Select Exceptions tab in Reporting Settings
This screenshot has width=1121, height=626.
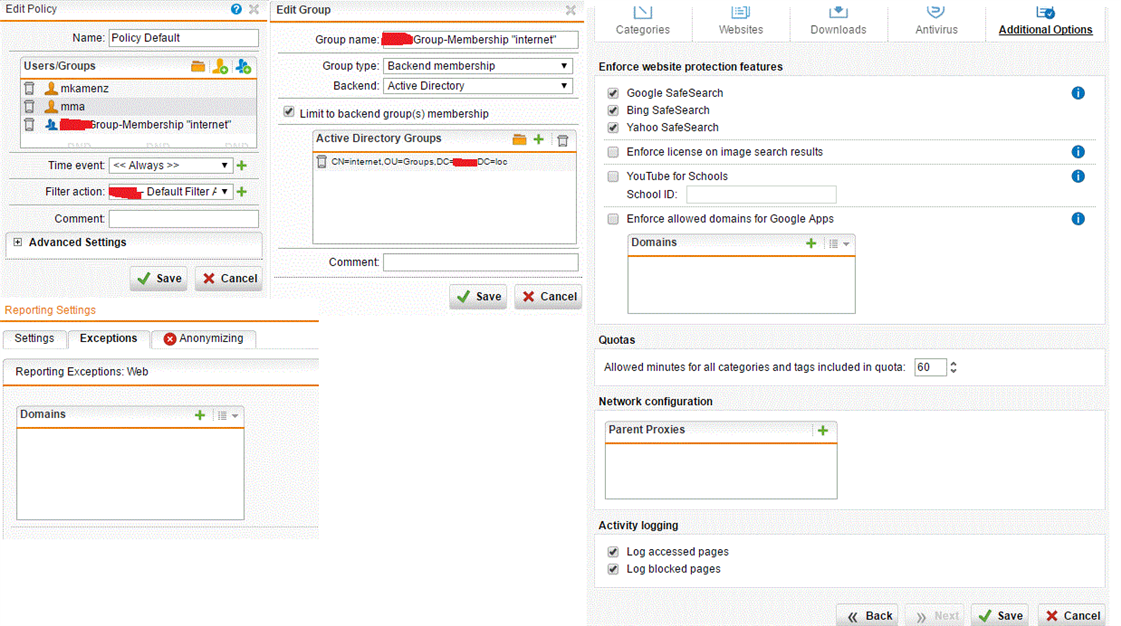(x=109, y=338)
